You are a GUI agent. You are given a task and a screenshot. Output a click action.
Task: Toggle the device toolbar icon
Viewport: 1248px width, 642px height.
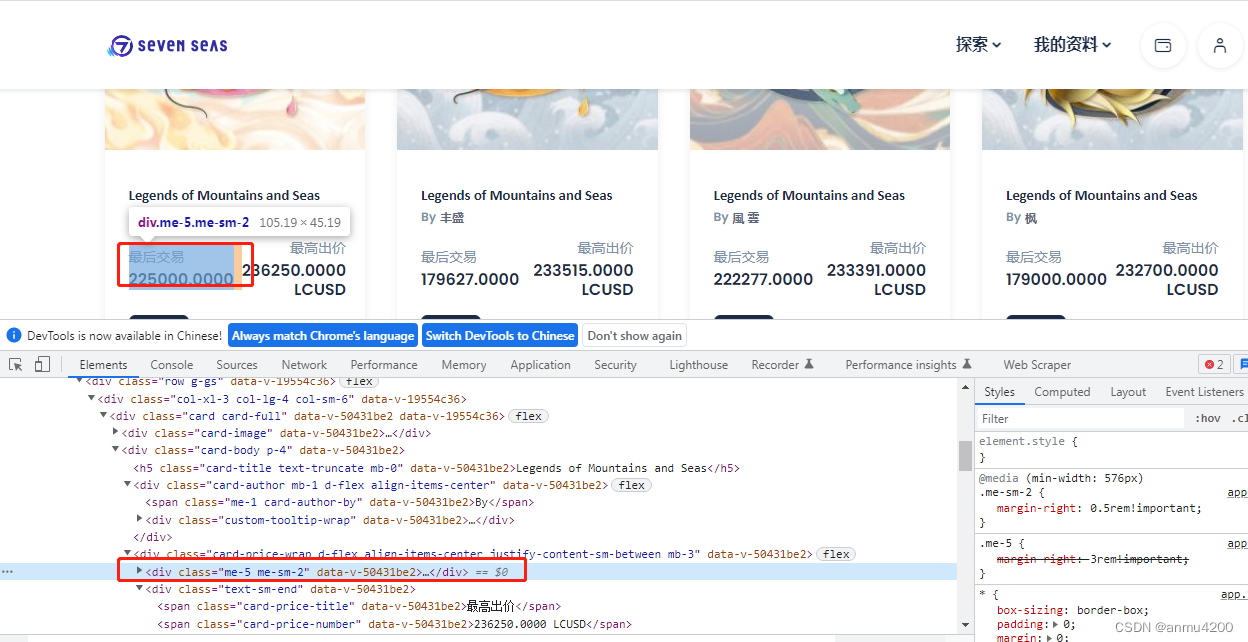pos(42,365)
